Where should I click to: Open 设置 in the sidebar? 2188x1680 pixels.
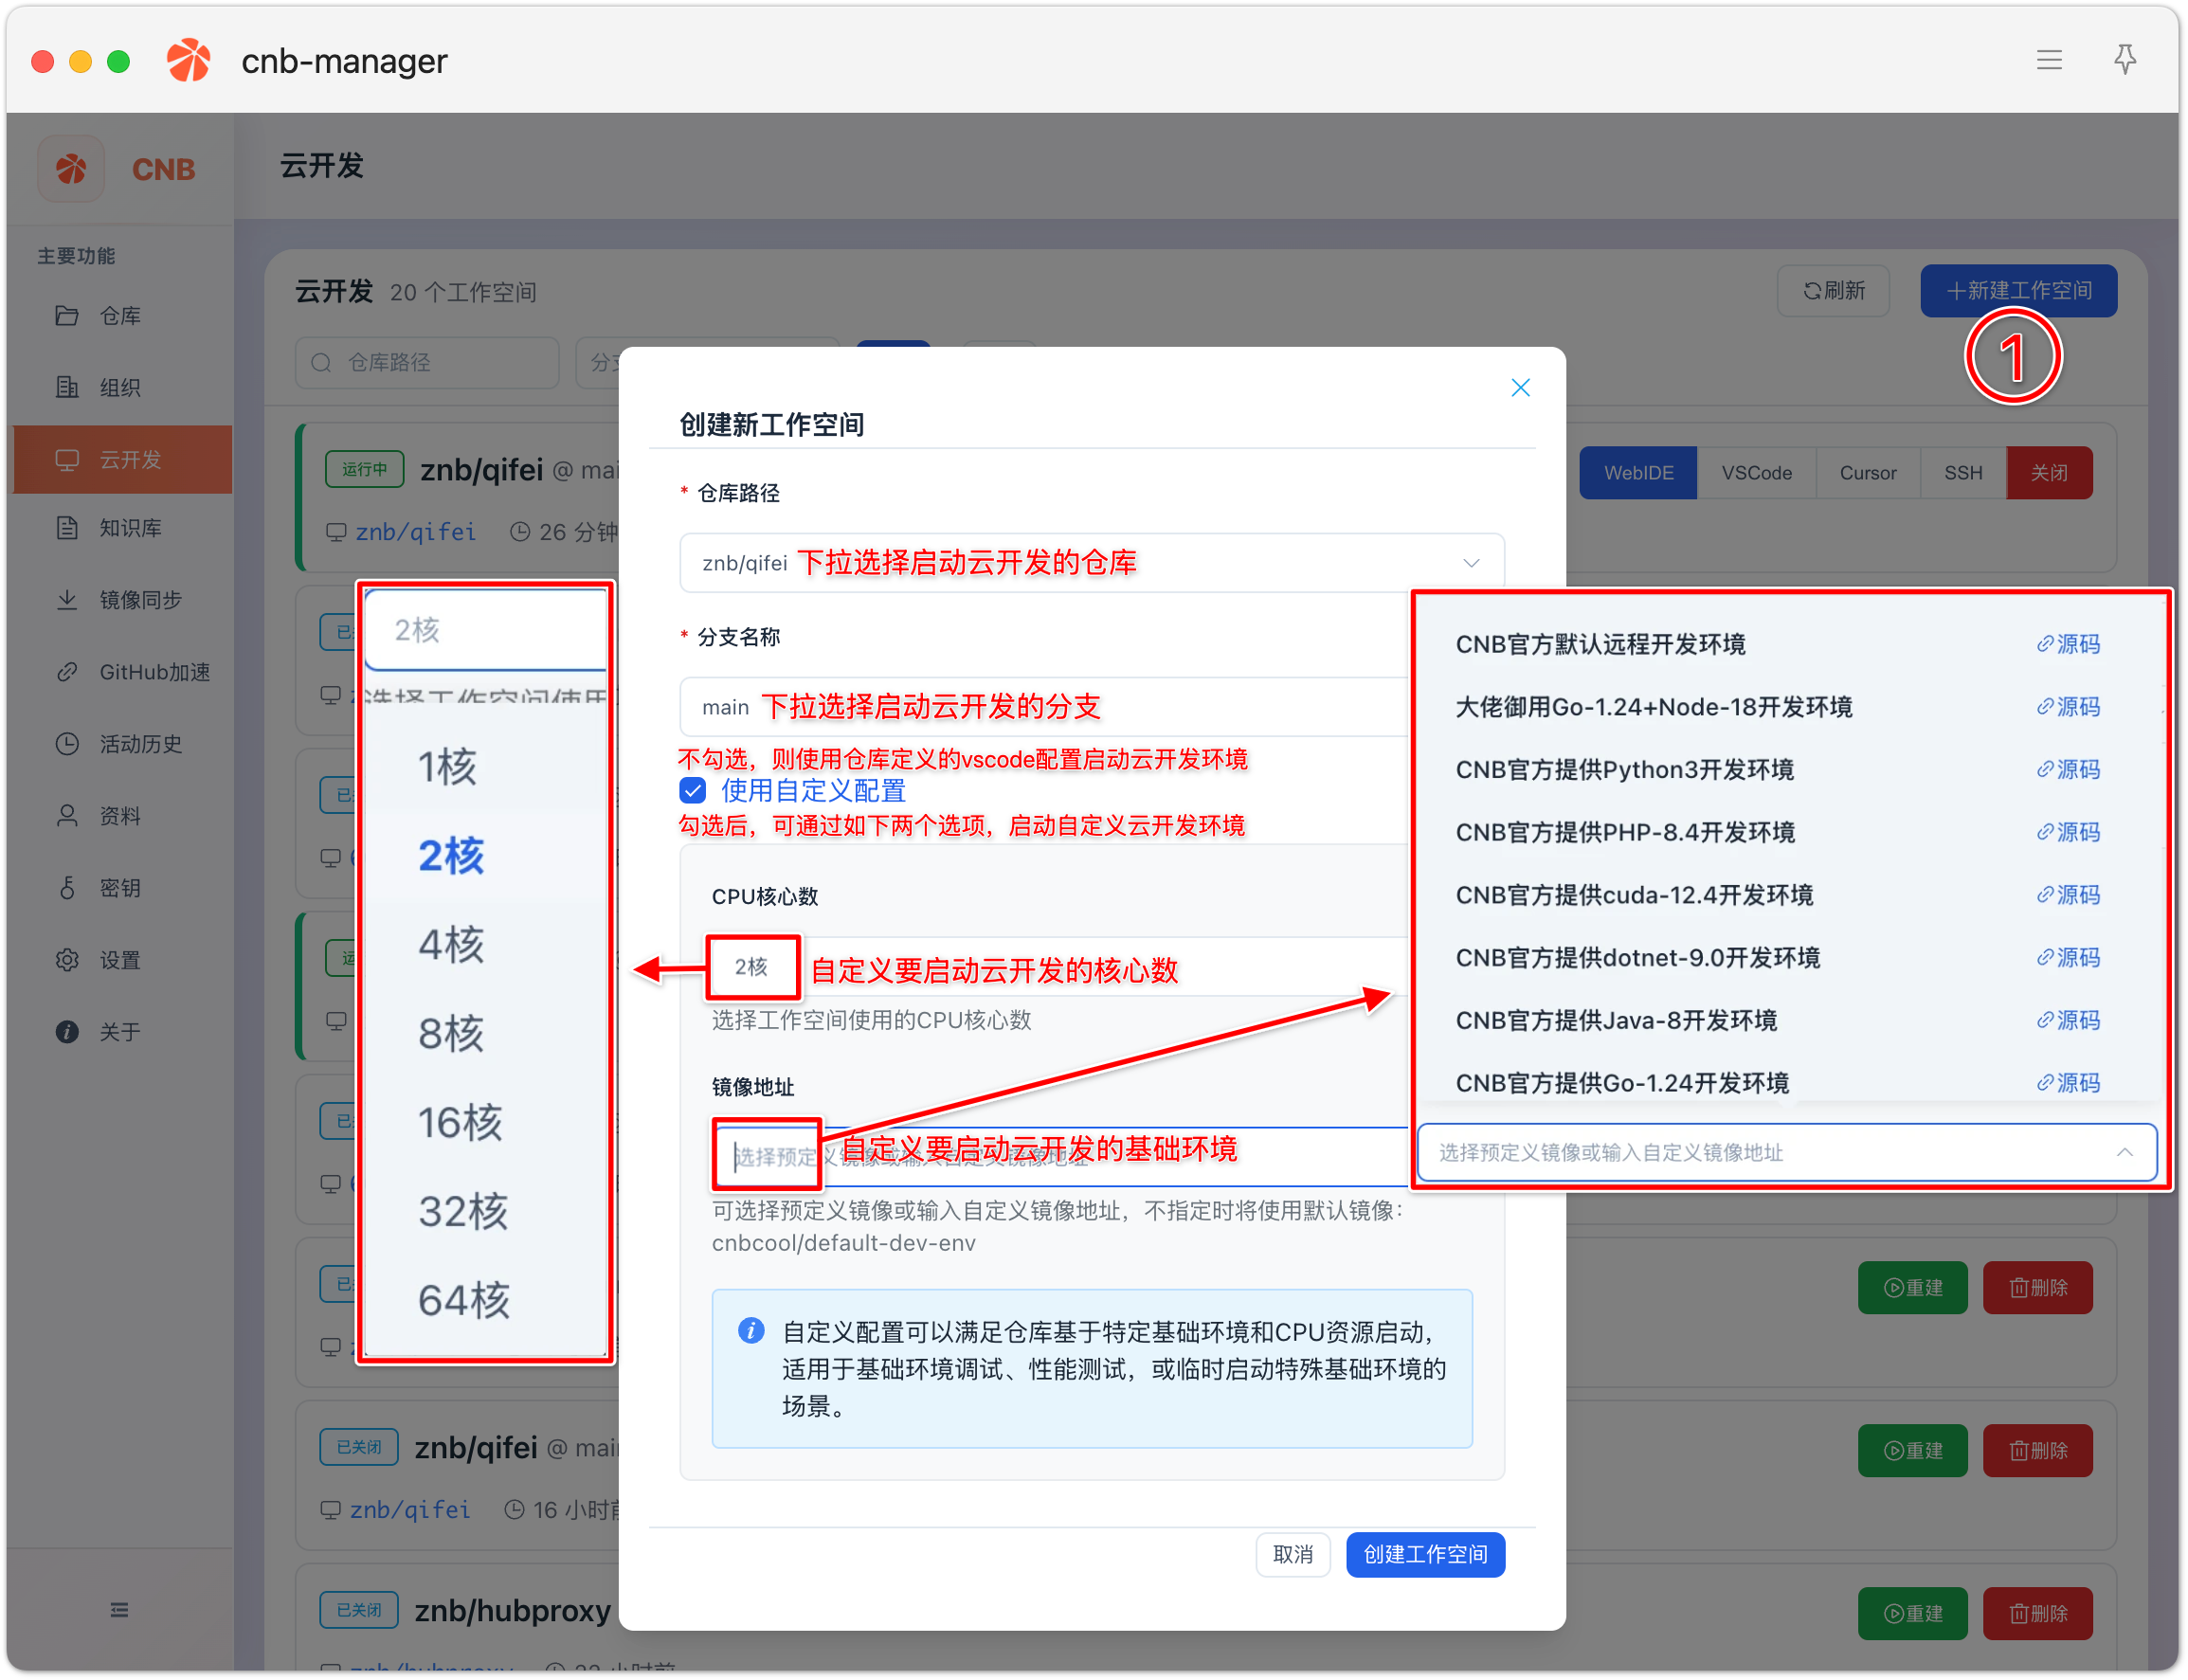tap(122, 960)
